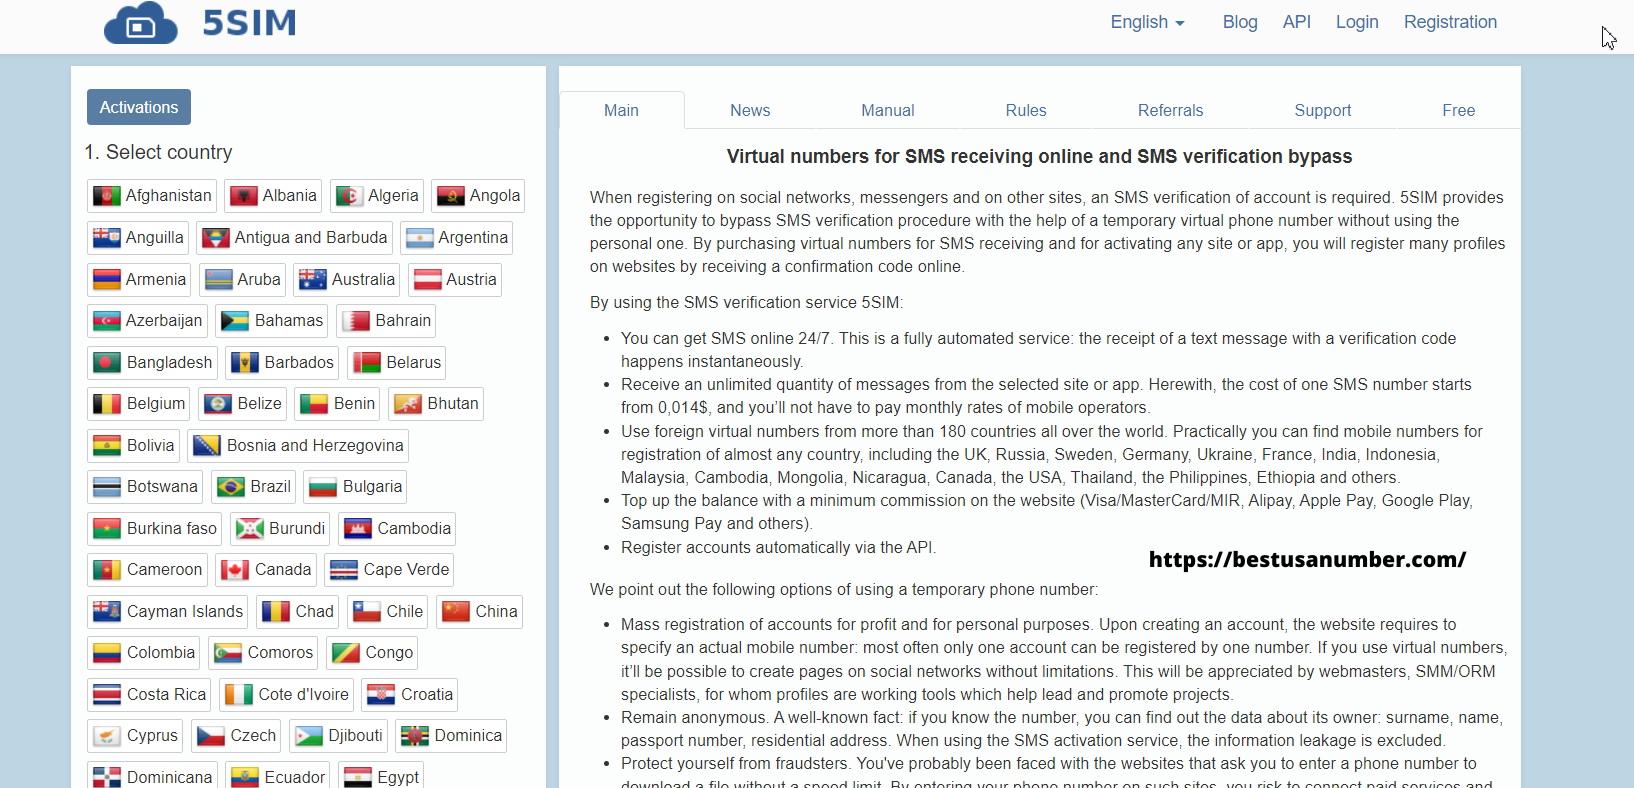Select Bosnia and Herzegovina country
Screen dimensions: 1634x788
click(298, 446)
